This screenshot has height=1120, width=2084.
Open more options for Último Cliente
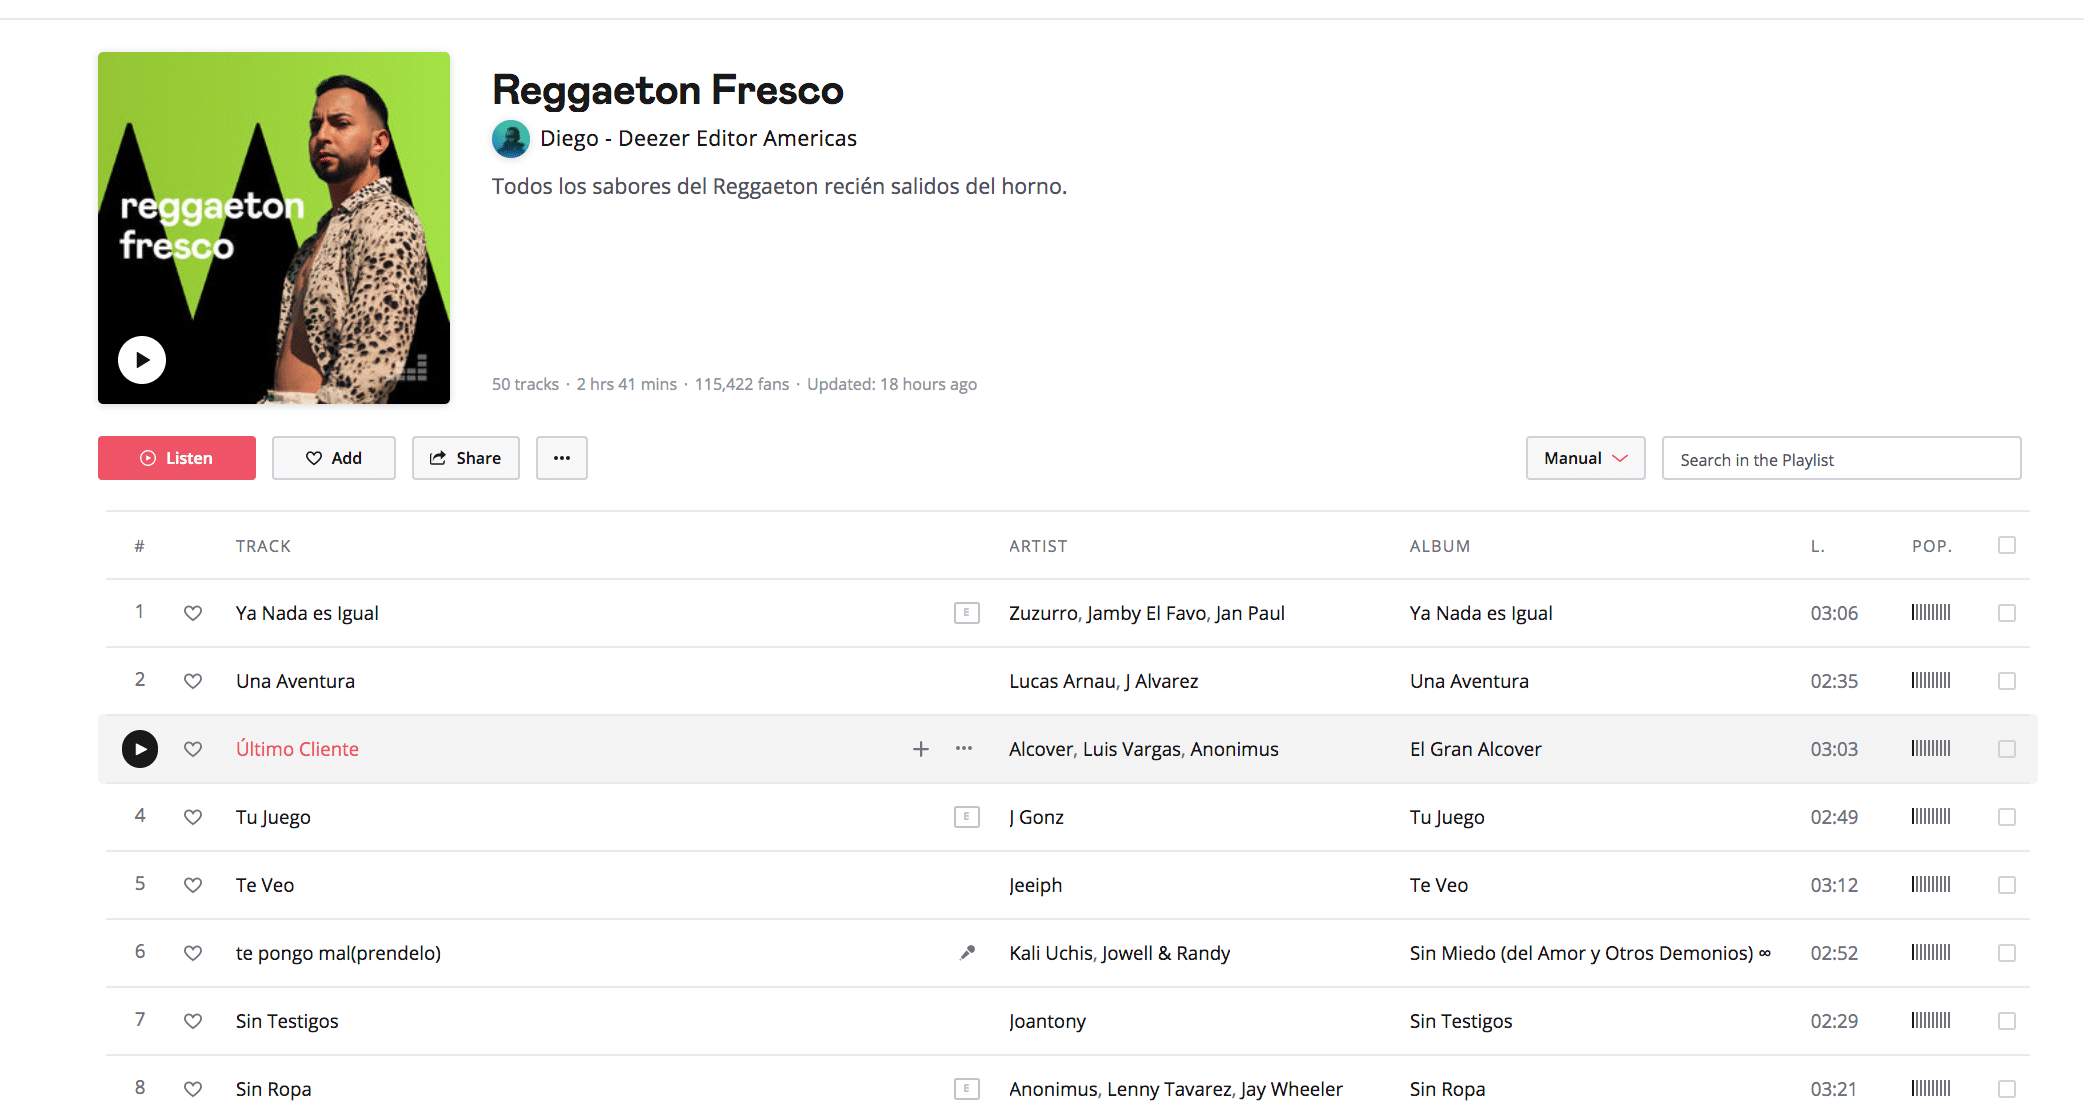964,749
